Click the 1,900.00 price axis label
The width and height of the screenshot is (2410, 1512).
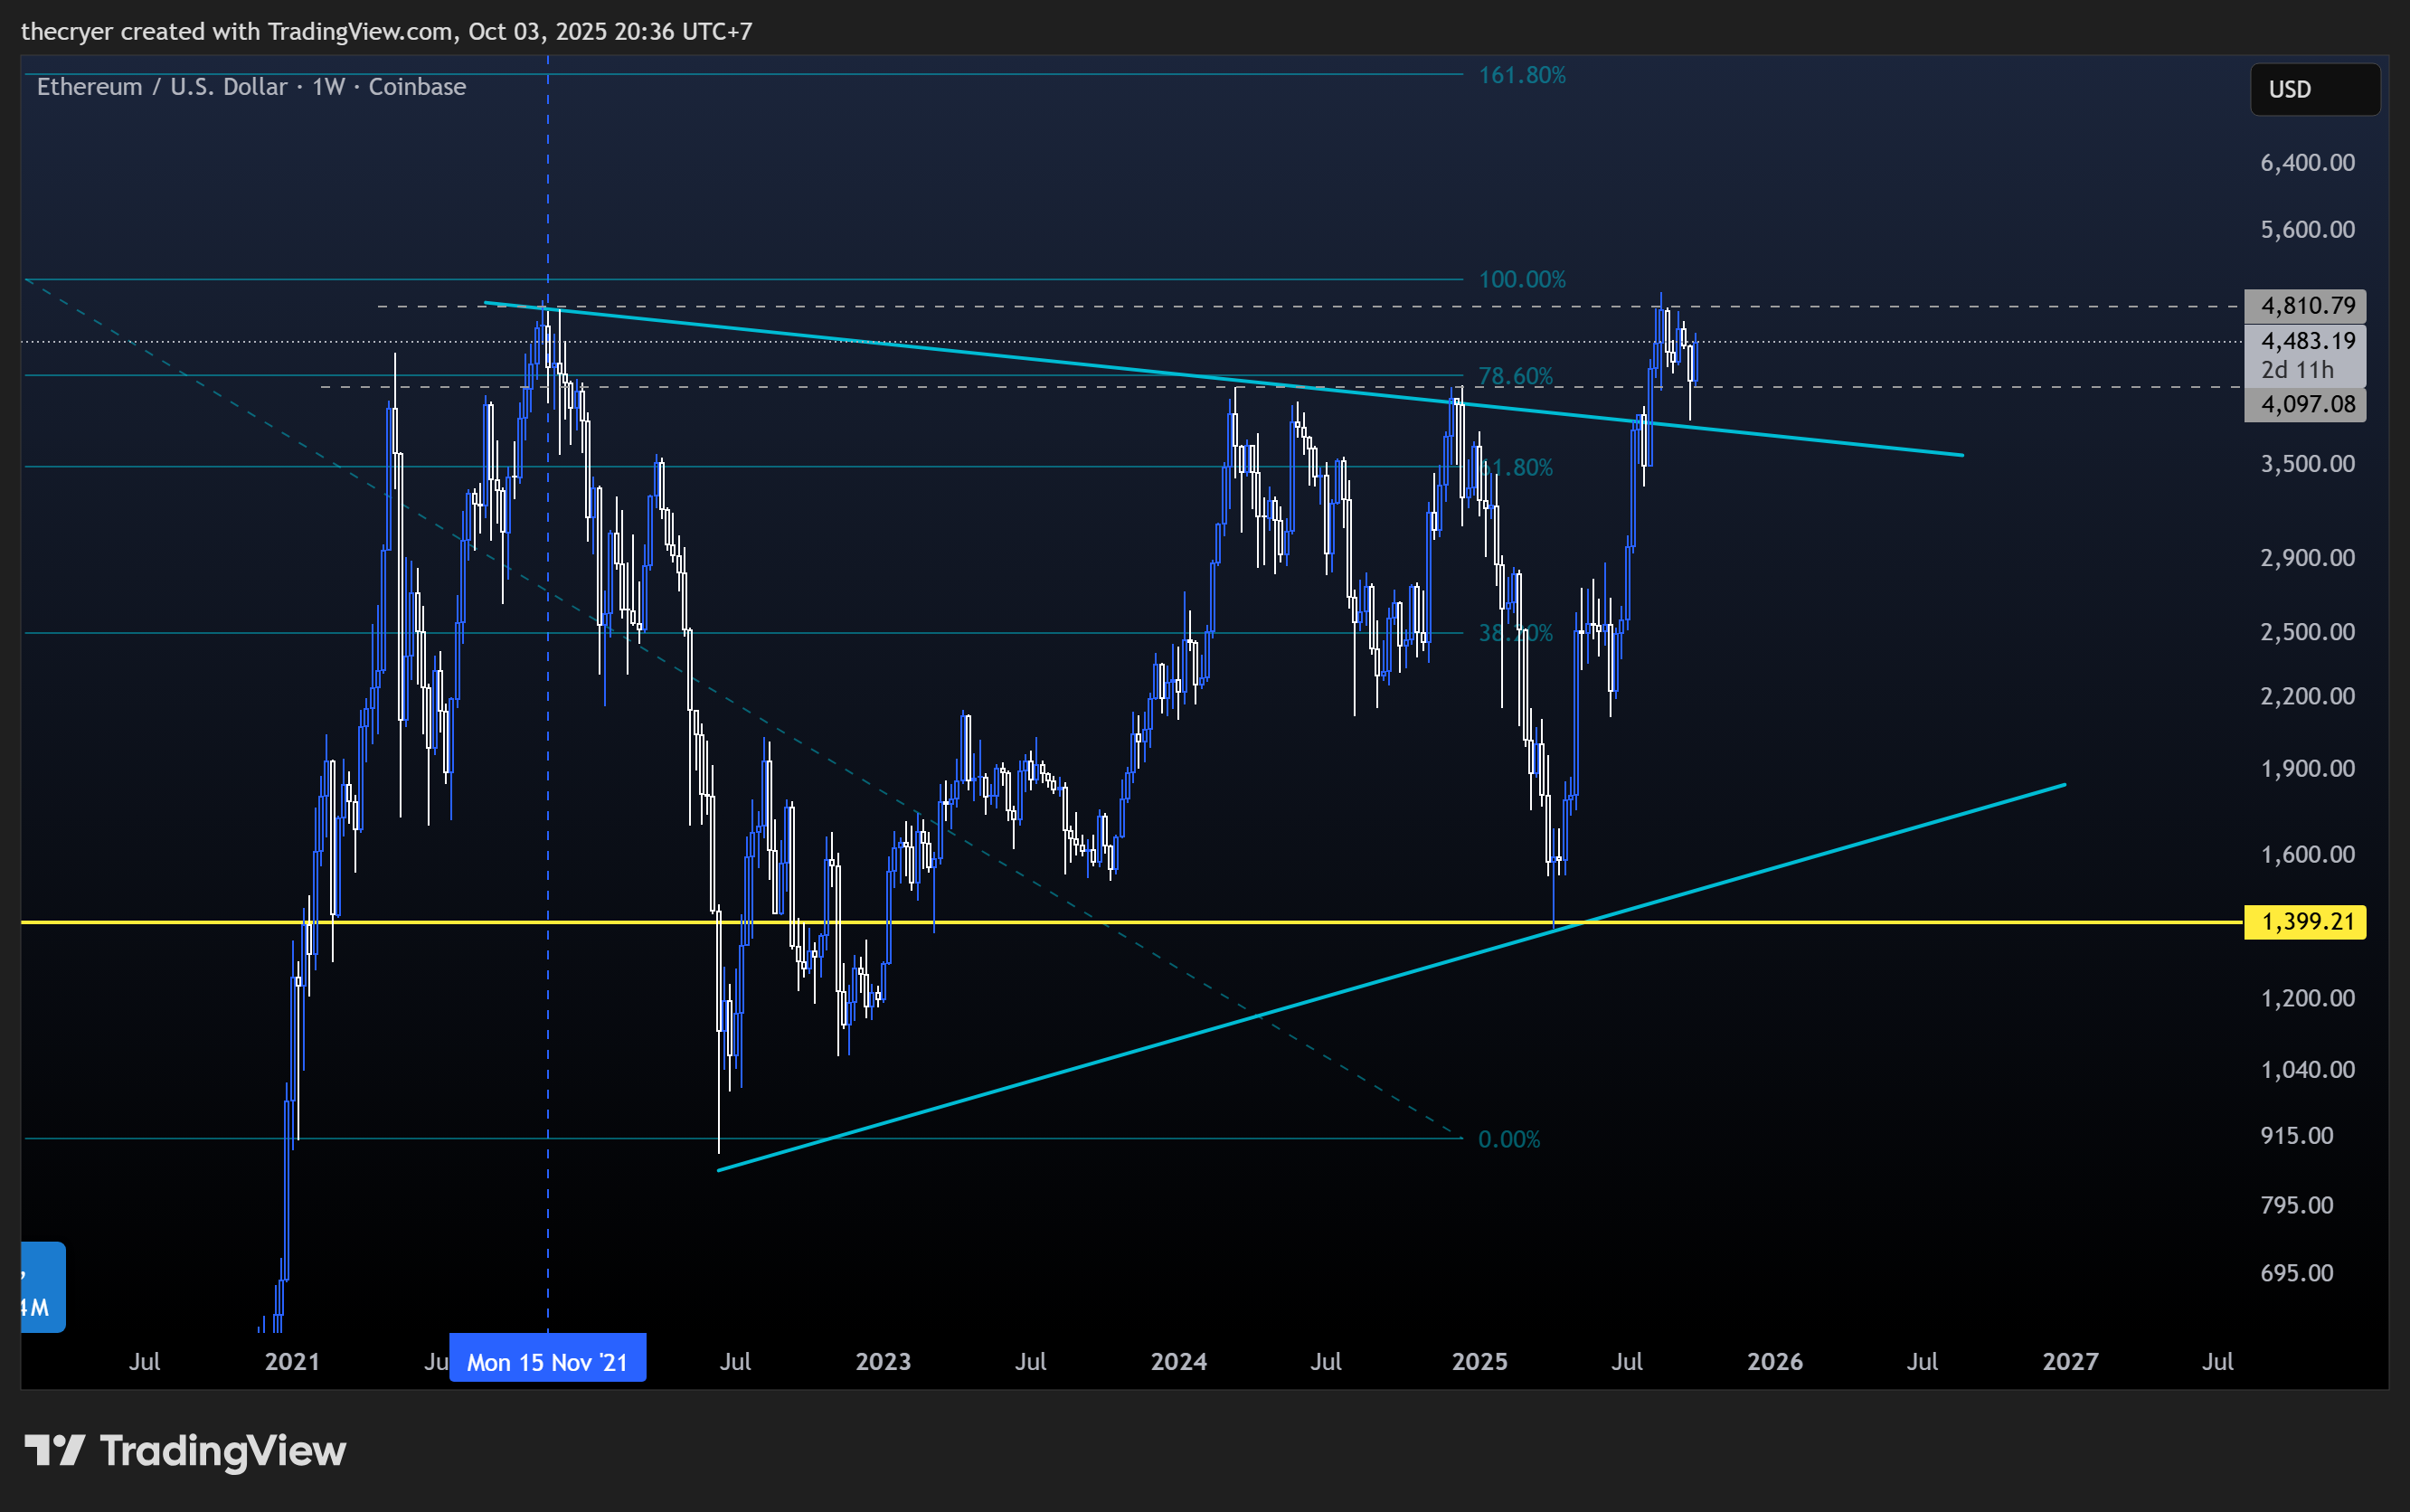click(x=2307, y=768)
